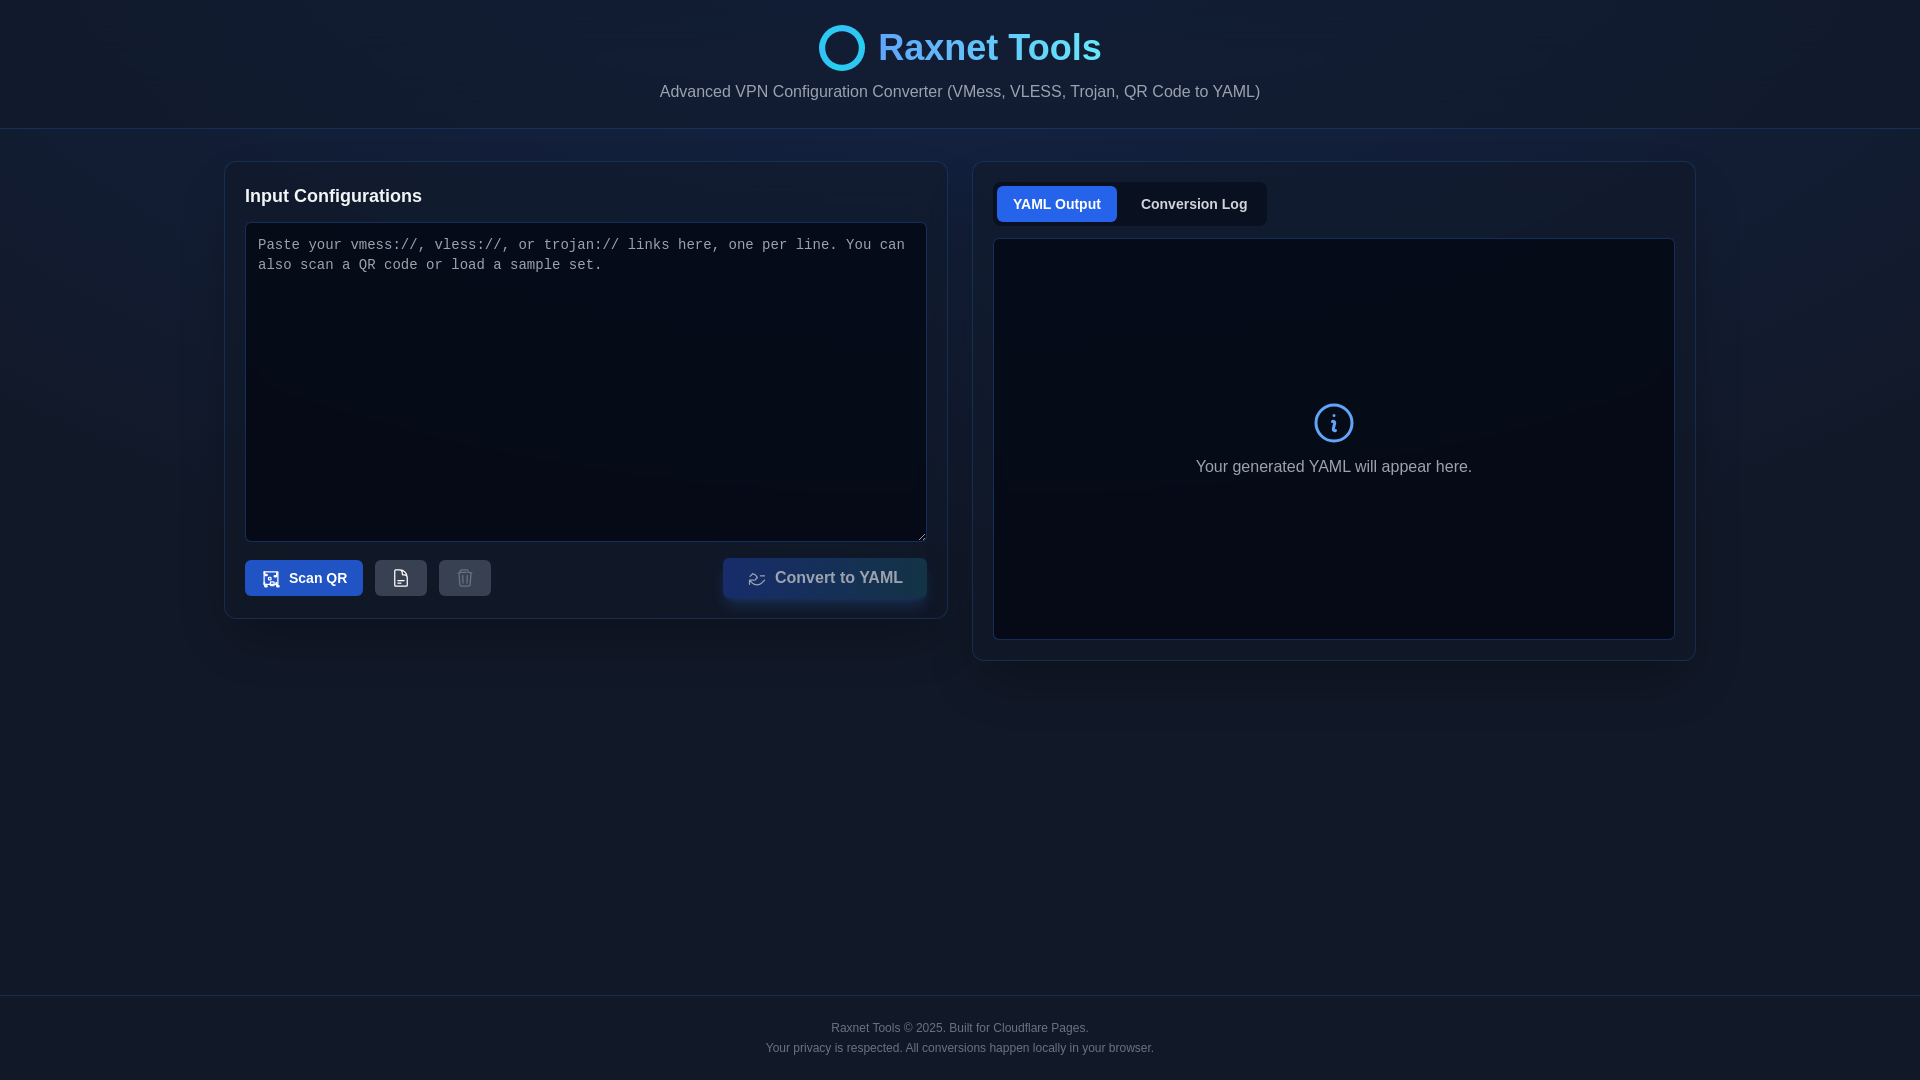
Task: Click Convert to YAML button
Action: 825,578
